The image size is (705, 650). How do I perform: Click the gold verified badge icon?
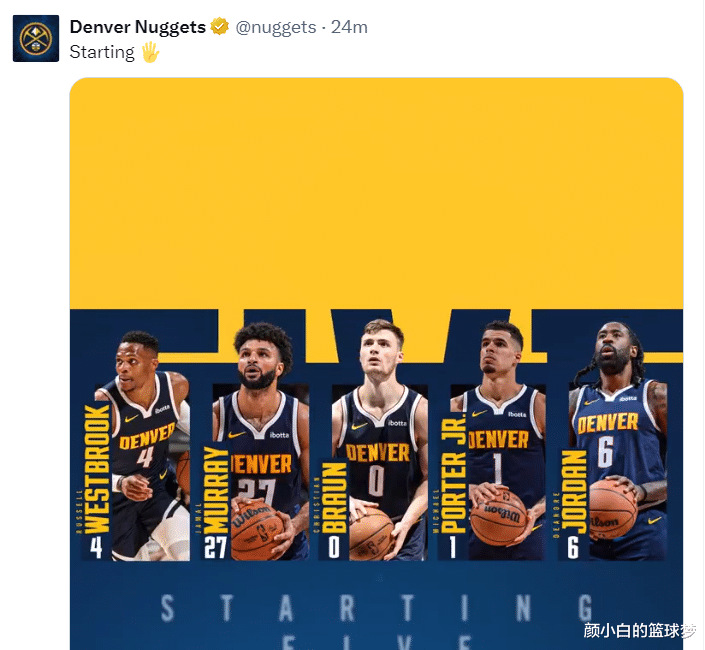click(219, 27)
